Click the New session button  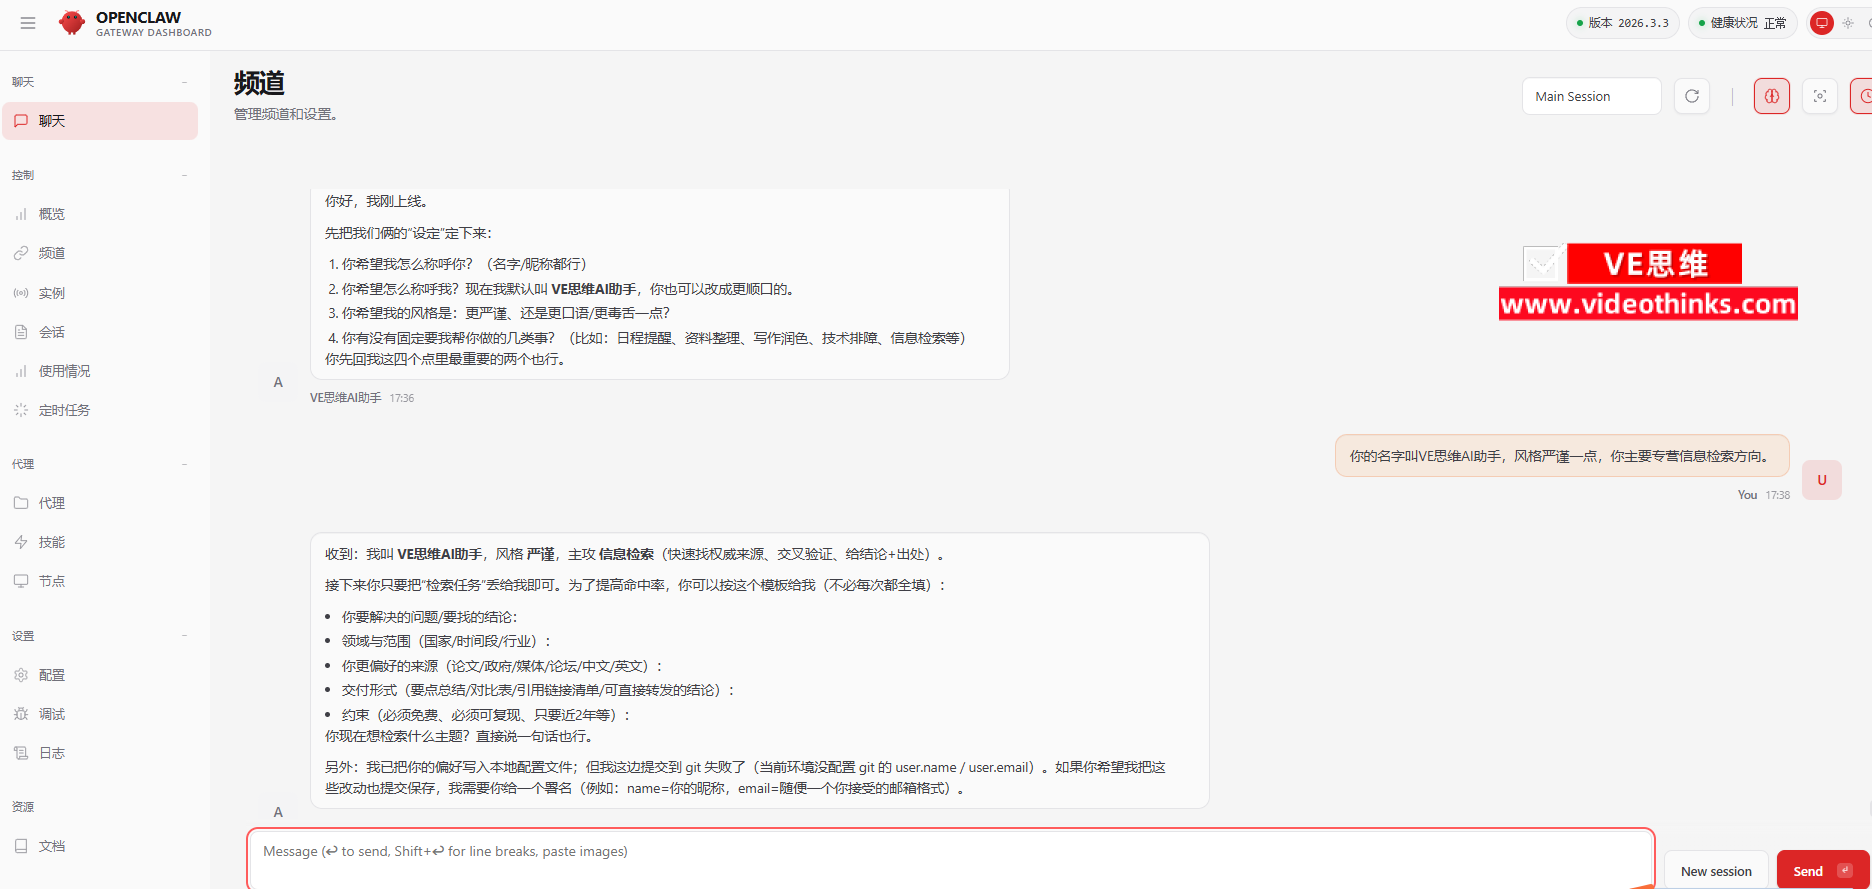(x=1716, y=871)
